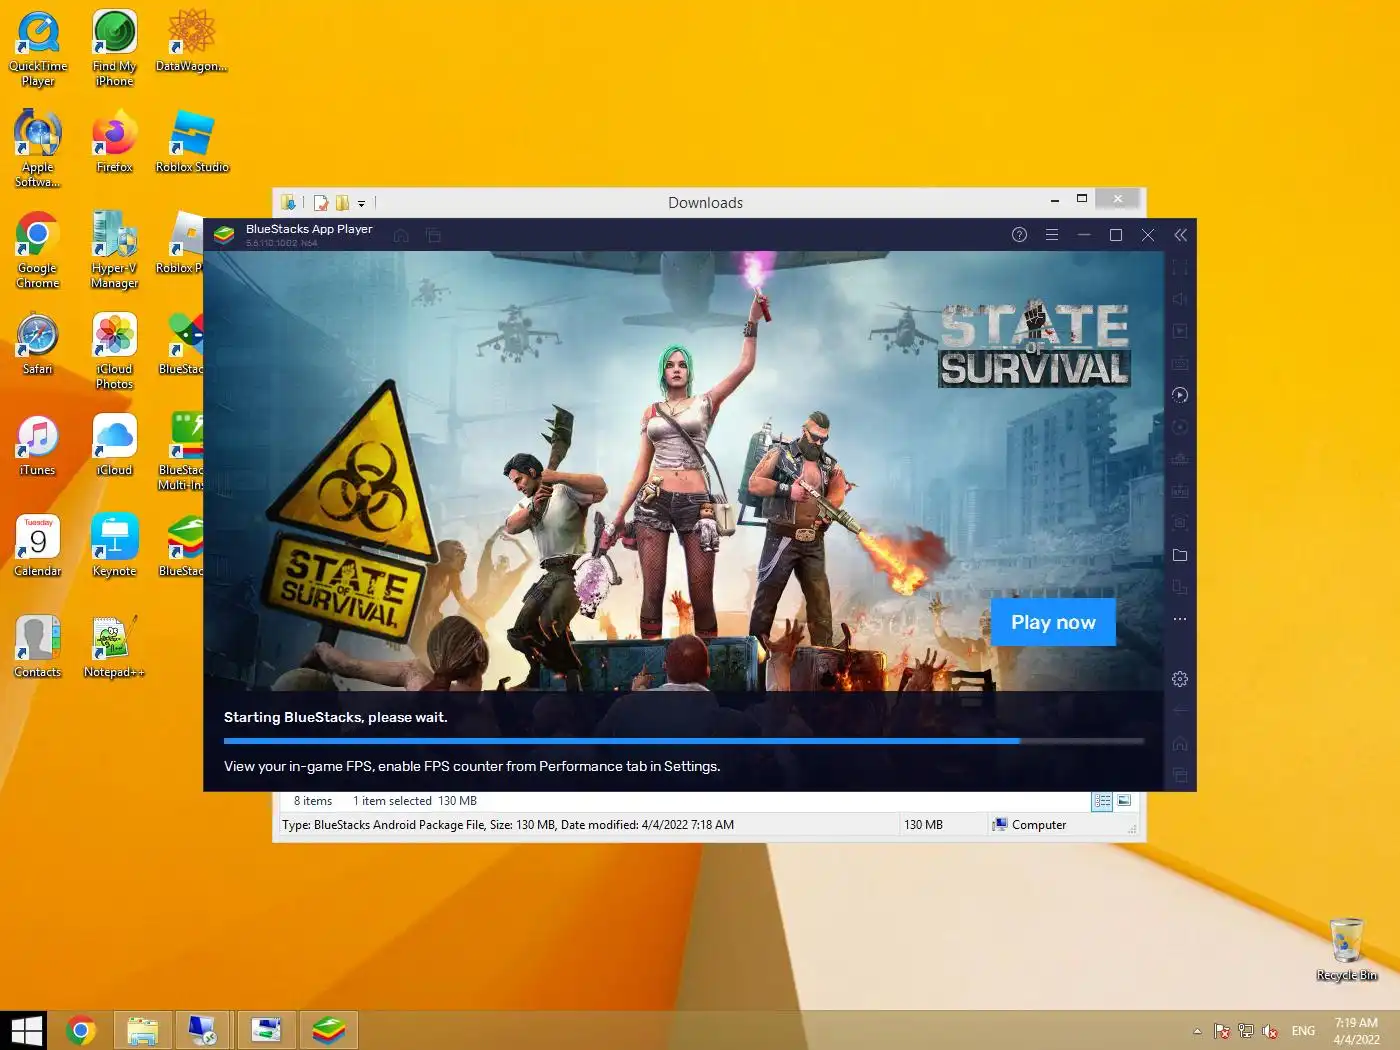Click the full screen icon in BlueStacks sidebar
The height and width of the screenshot is (1050, 1400).
tap(1180, 267)
